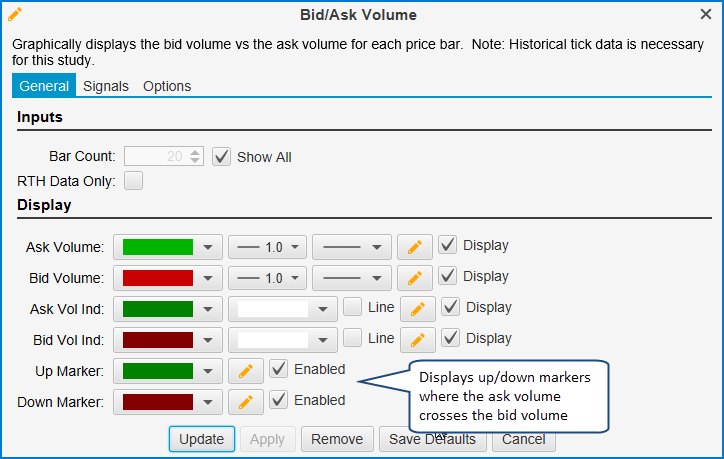Open the pencil editor for Bid Vol Ind

point(418,340)
